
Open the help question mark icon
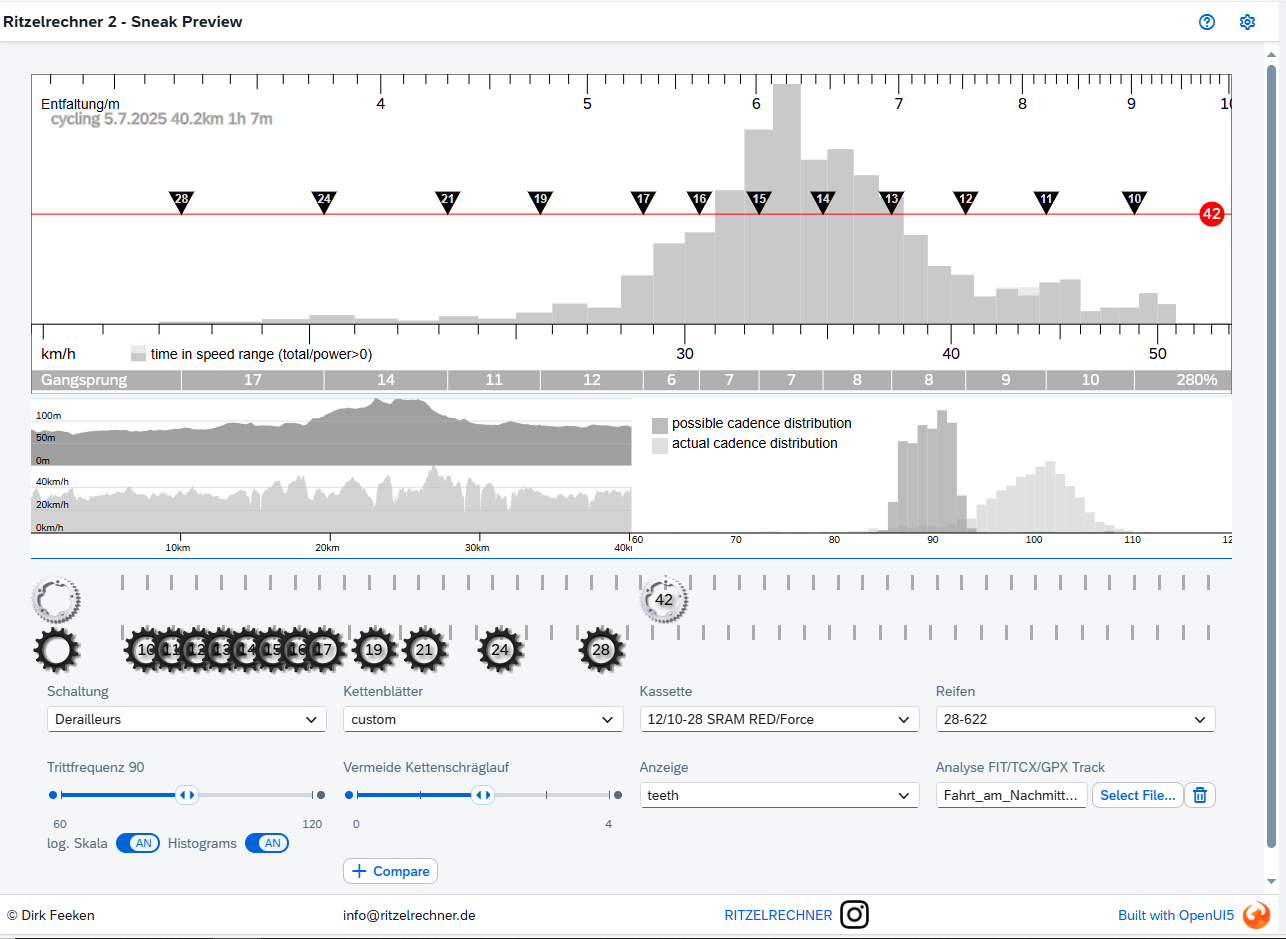pos(1207,22)
